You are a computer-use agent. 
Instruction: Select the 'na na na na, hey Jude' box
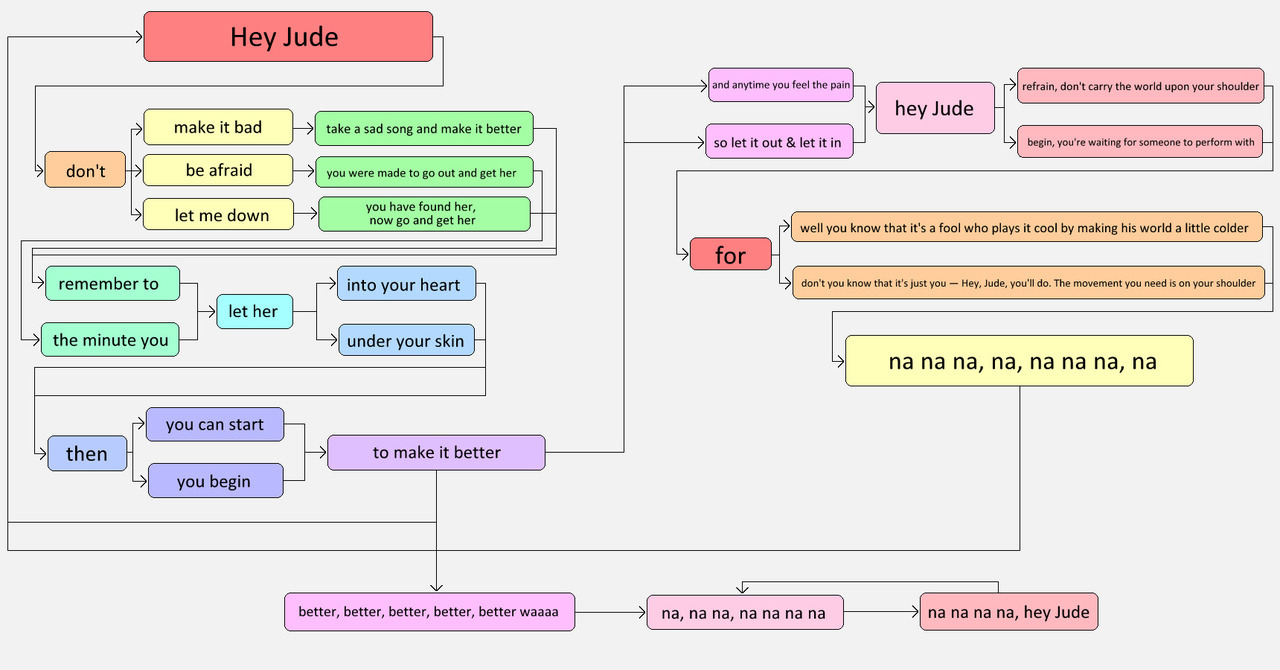pos(1008,612)
